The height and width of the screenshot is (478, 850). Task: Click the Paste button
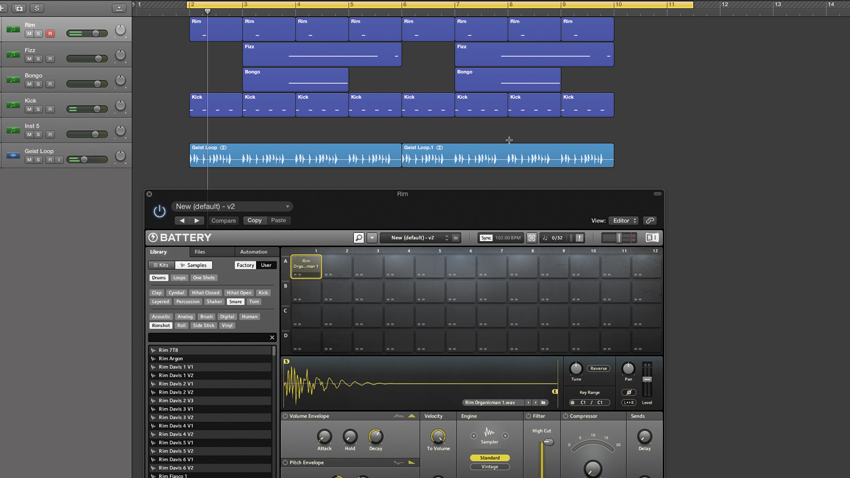coord(279,221)
